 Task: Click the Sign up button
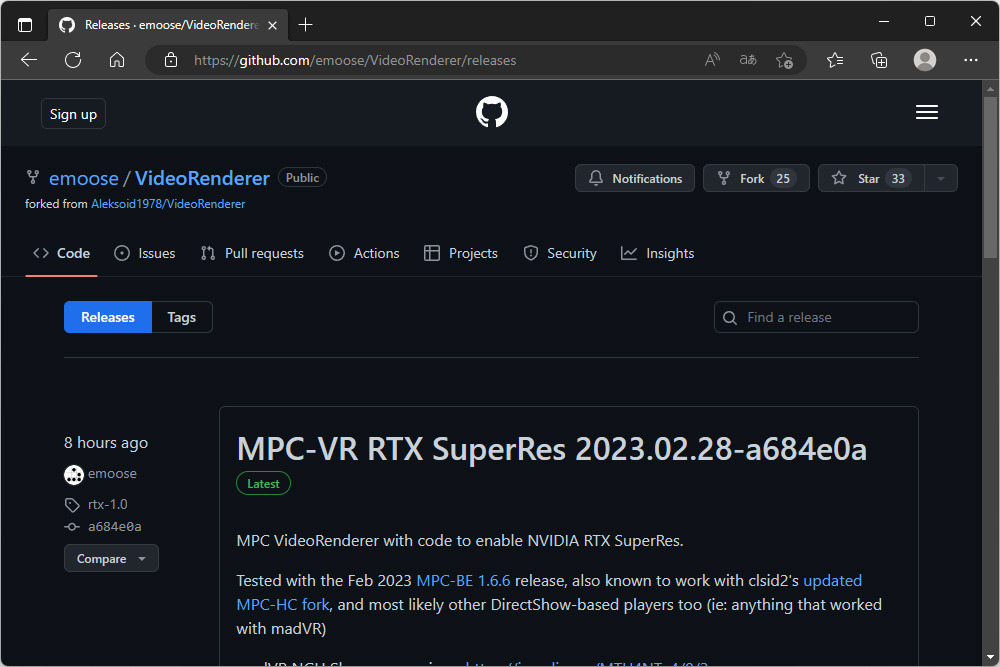click(72, 113)
